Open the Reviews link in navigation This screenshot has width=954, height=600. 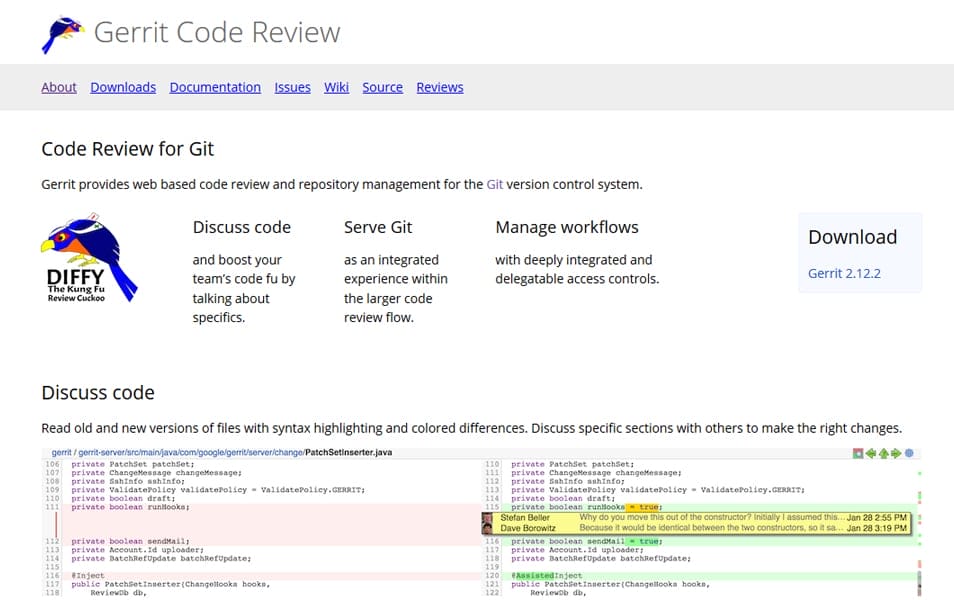click(x=440, y=87)
